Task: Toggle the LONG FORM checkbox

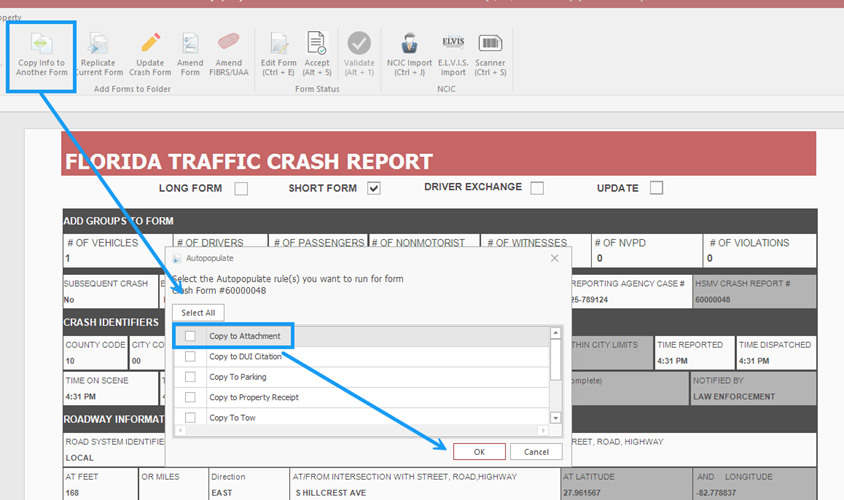Action: pos(241,188)
